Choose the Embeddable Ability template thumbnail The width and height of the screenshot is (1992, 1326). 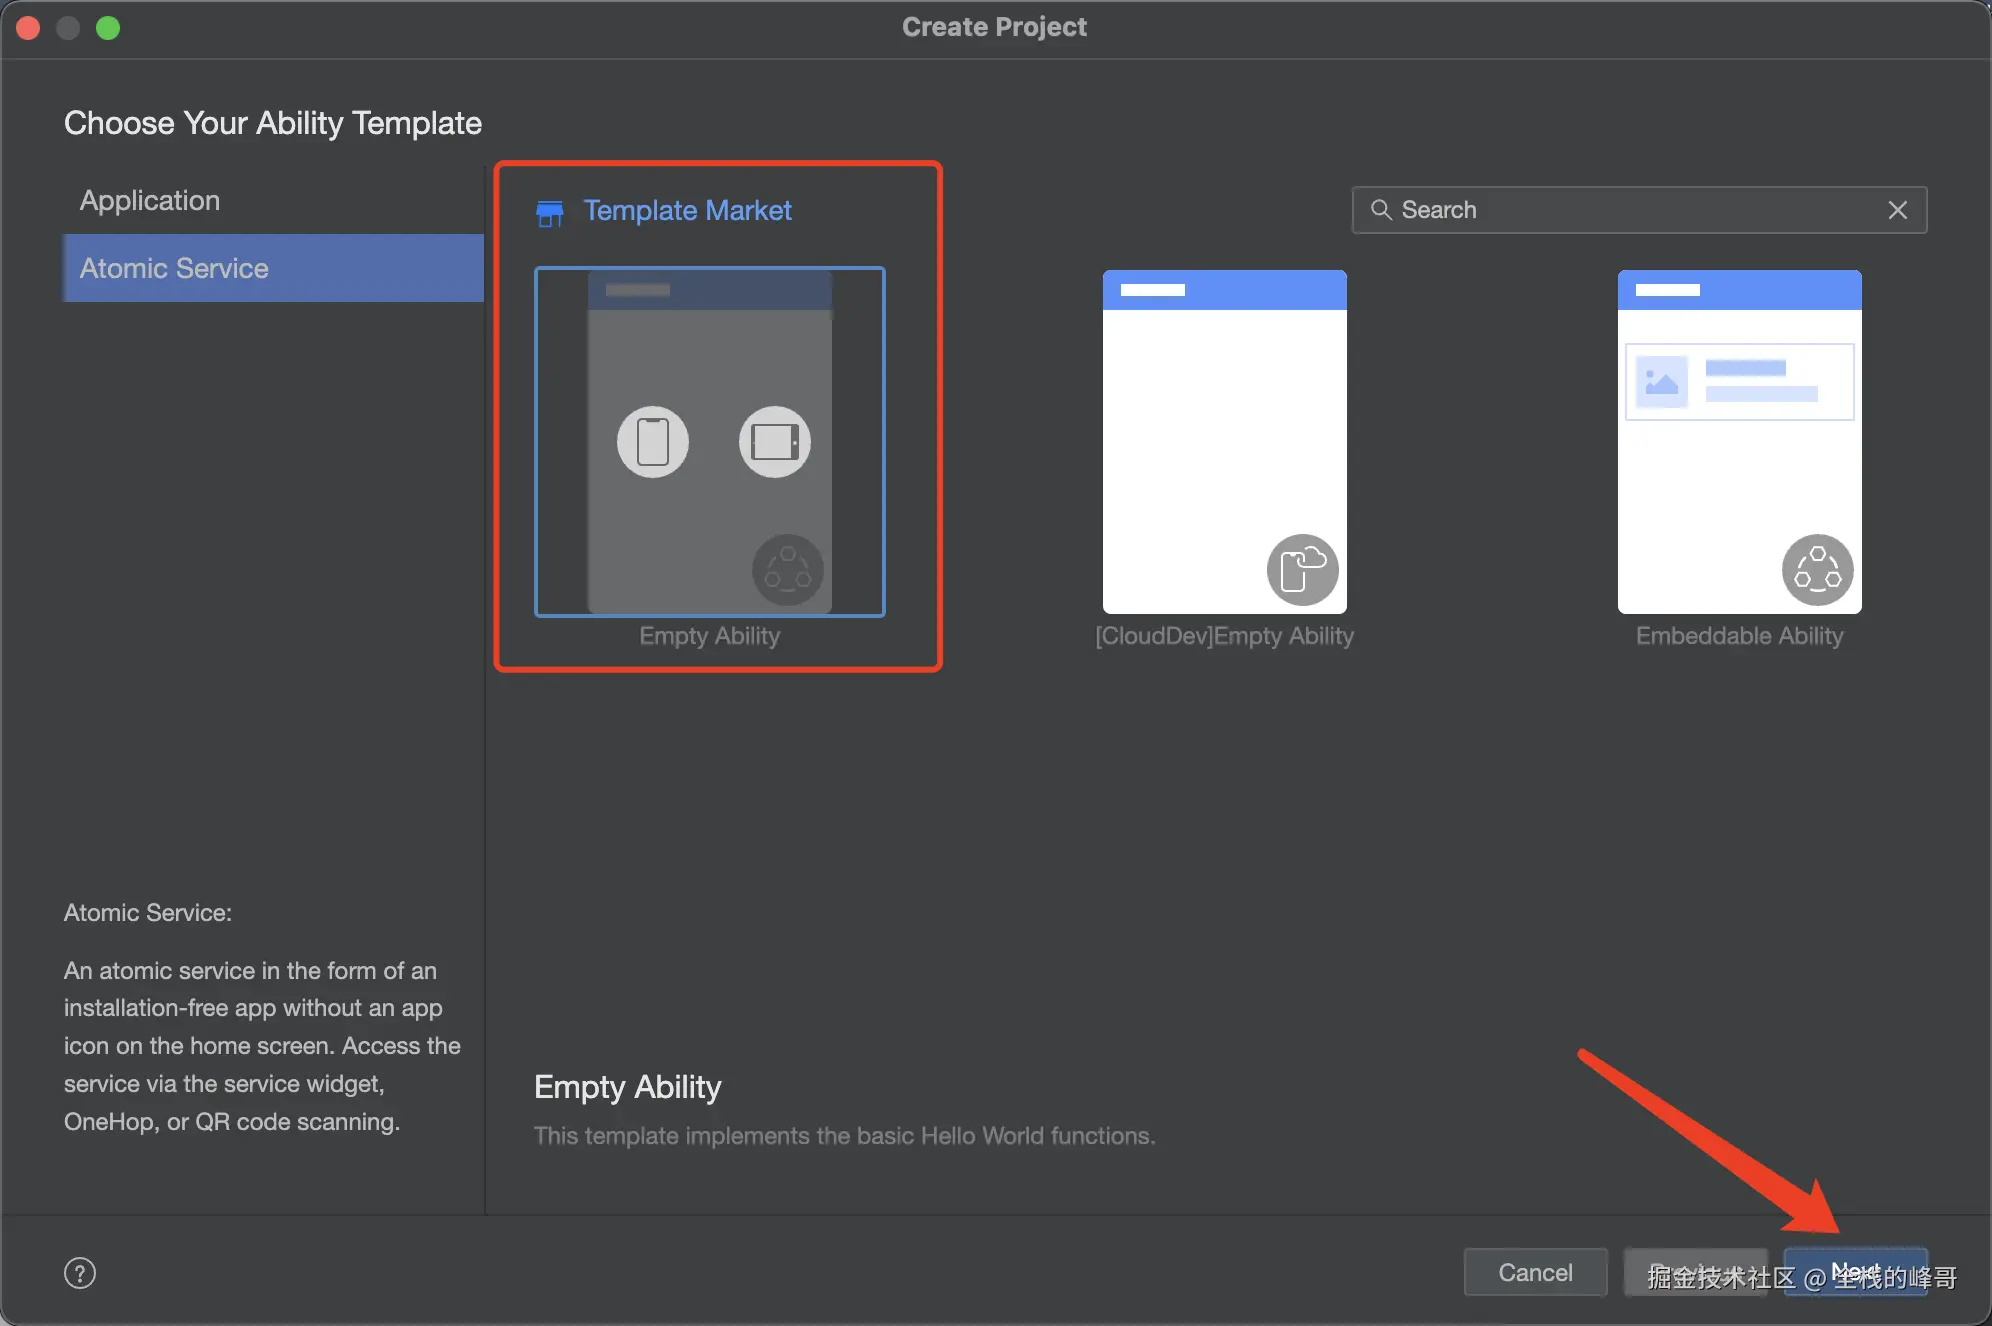1739,441
